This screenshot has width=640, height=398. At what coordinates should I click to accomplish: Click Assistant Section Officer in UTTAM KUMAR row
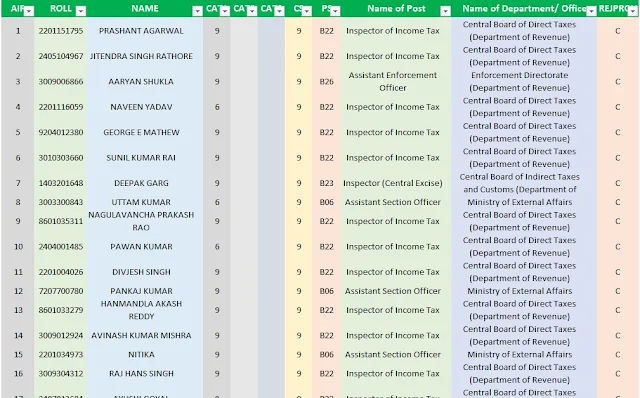pos(393,202)
